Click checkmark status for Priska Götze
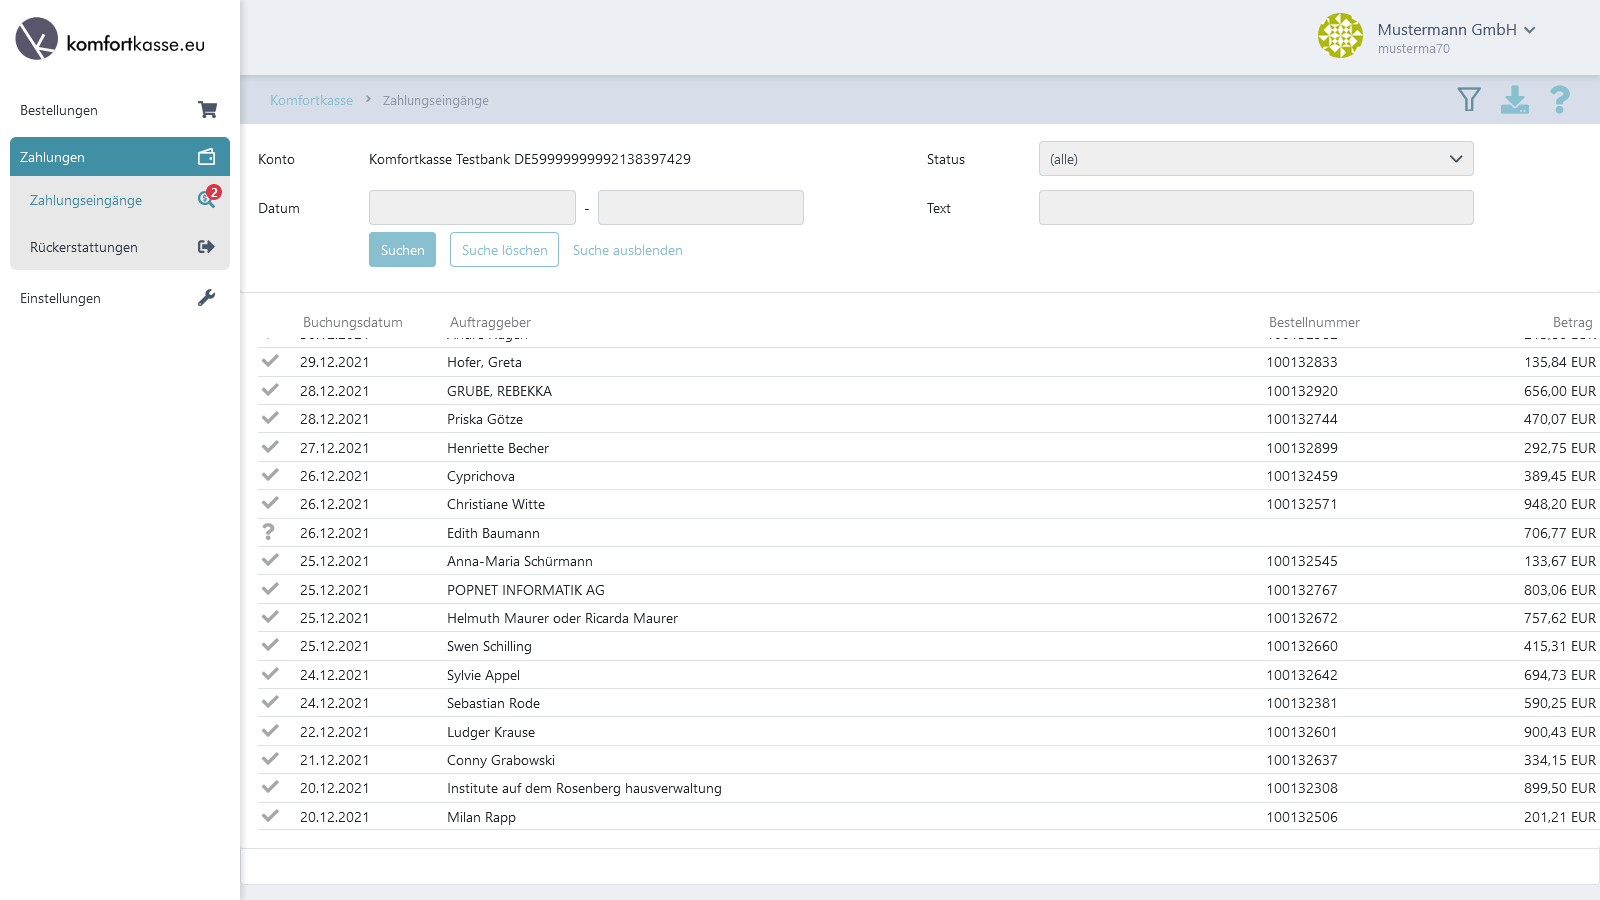 point(270,418)
